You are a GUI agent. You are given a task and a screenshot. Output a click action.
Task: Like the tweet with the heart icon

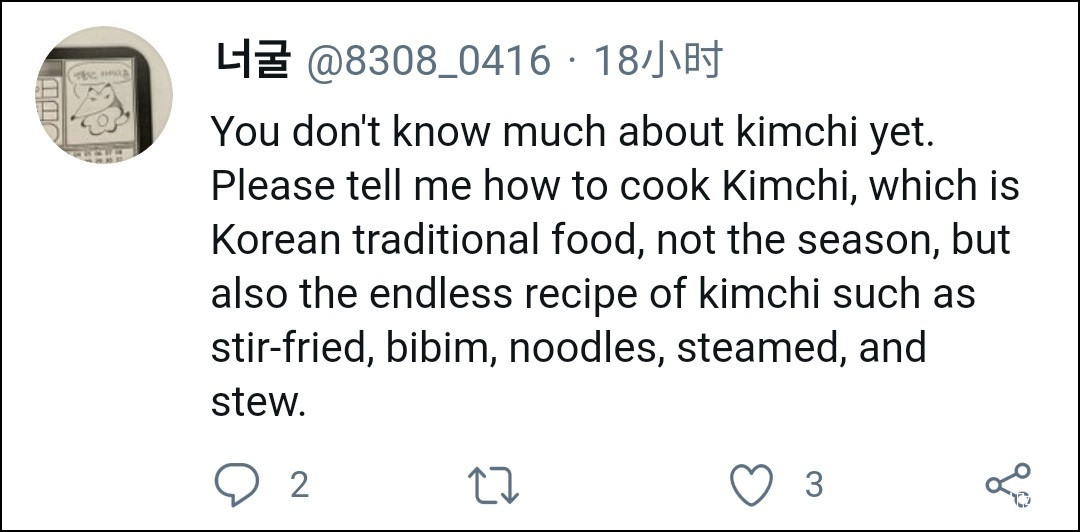751,485
